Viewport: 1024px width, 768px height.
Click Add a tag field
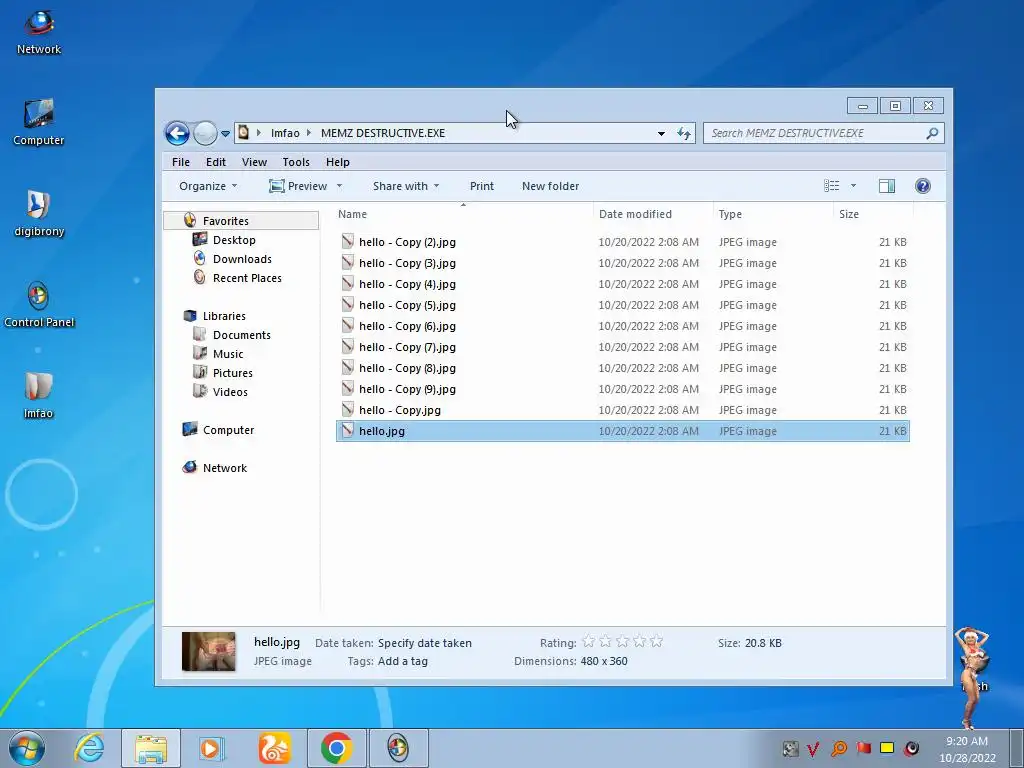[402, 661]
